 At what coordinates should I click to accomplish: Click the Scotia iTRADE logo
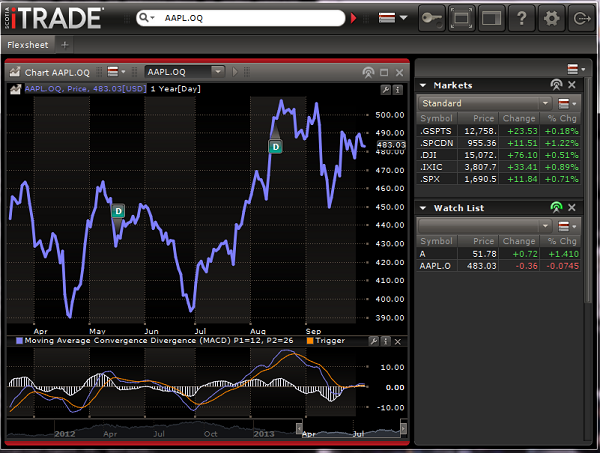(x=54, y=18)
